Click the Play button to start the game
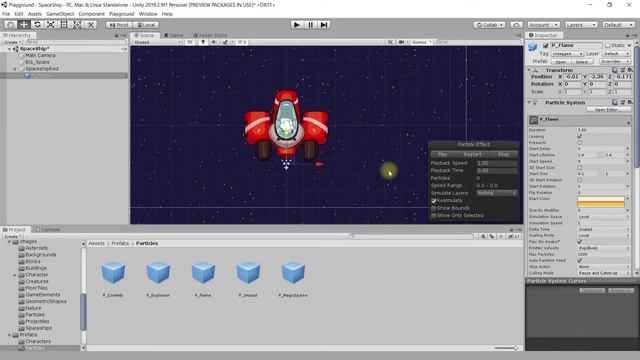The height and width of the screenshot is (360, 640). tap(297, 24)
